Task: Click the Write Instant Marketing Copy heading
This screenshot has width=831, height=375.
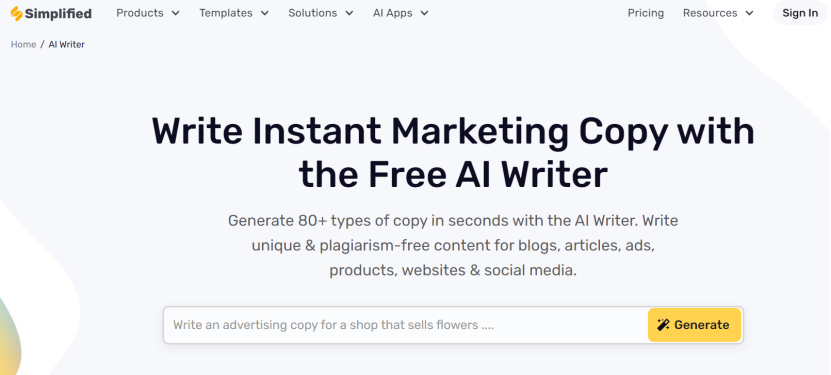Action: (x=453, y=153)
